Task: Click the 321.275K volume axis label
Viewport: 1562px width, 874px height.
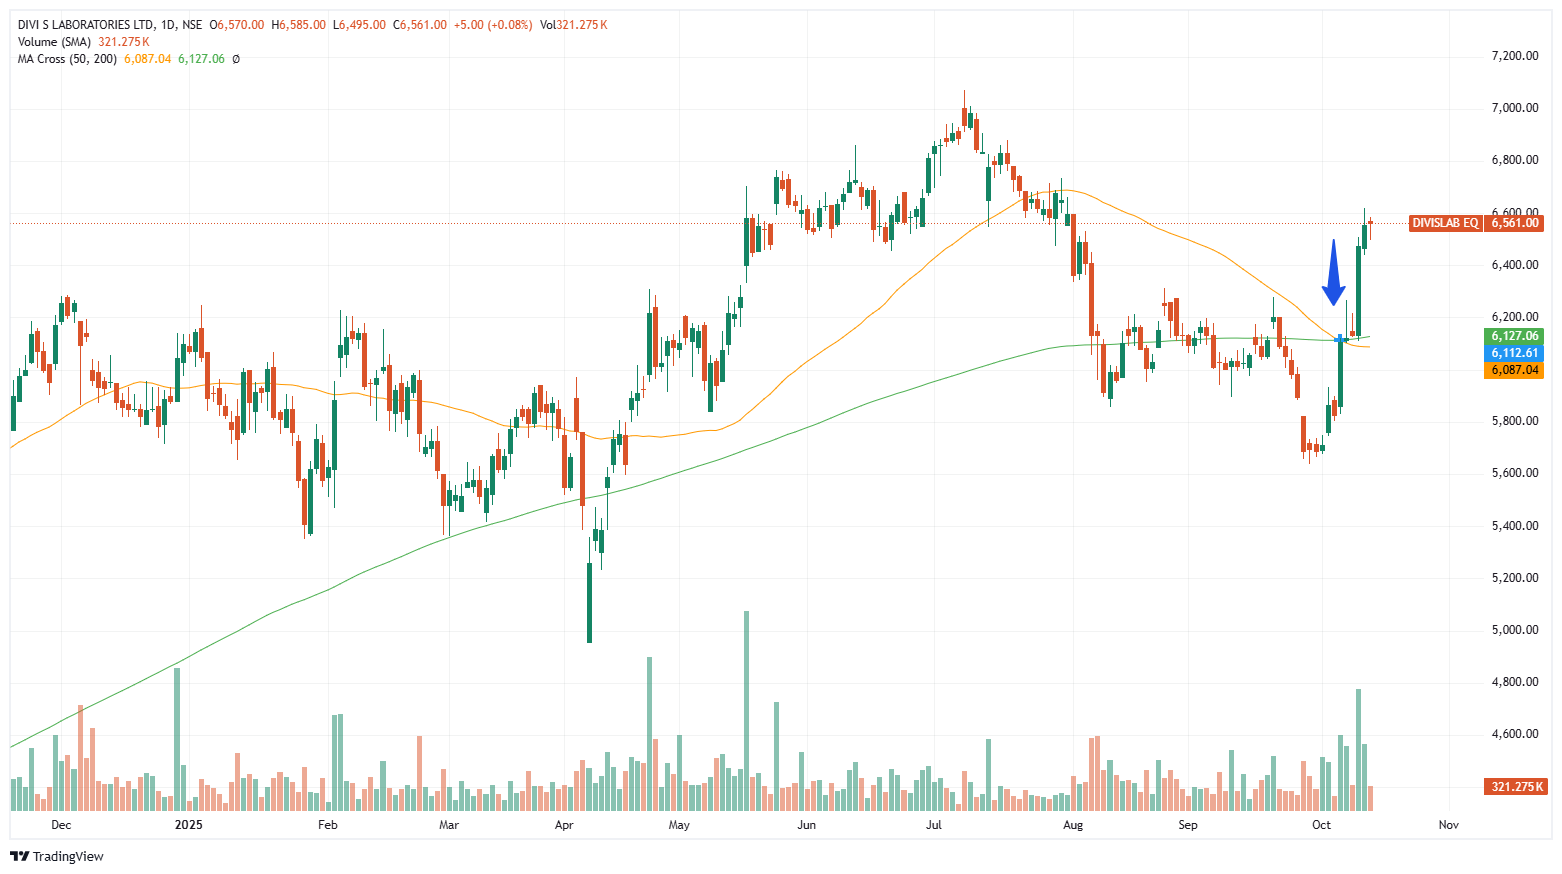Action: [x=1517, y=787]
